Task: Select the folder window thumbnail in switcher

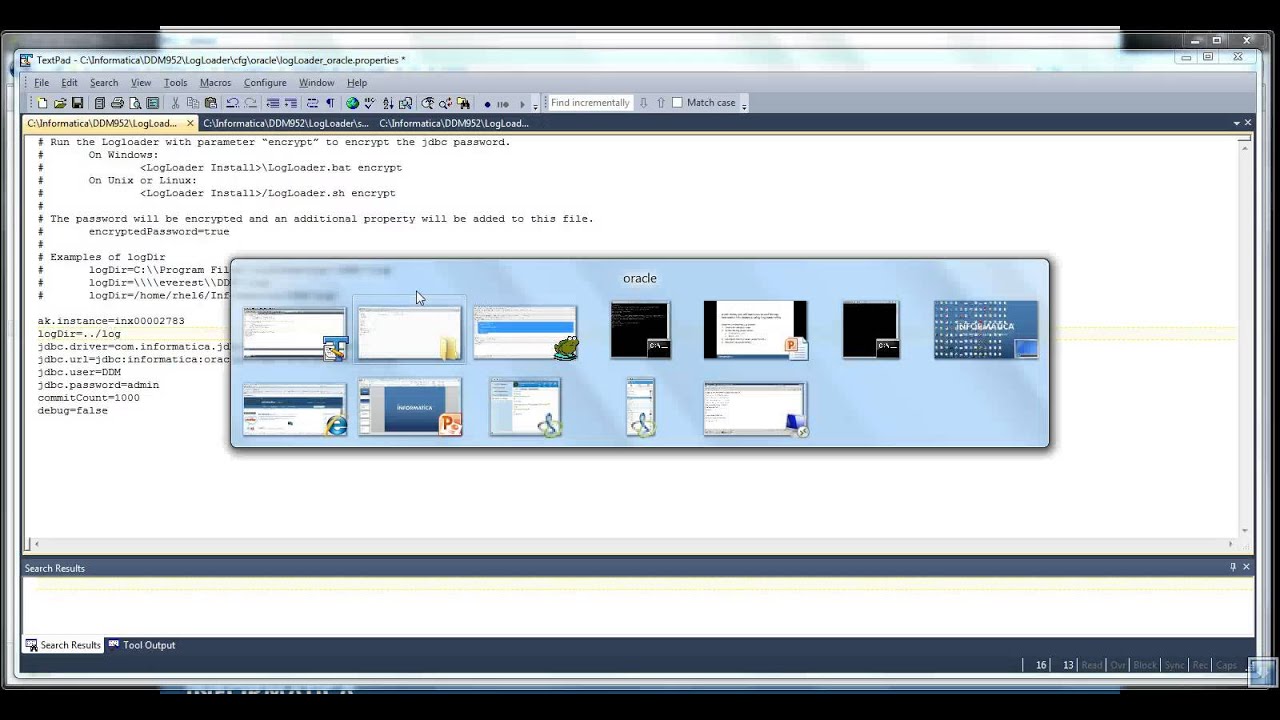Action: (x=409, y=332)
